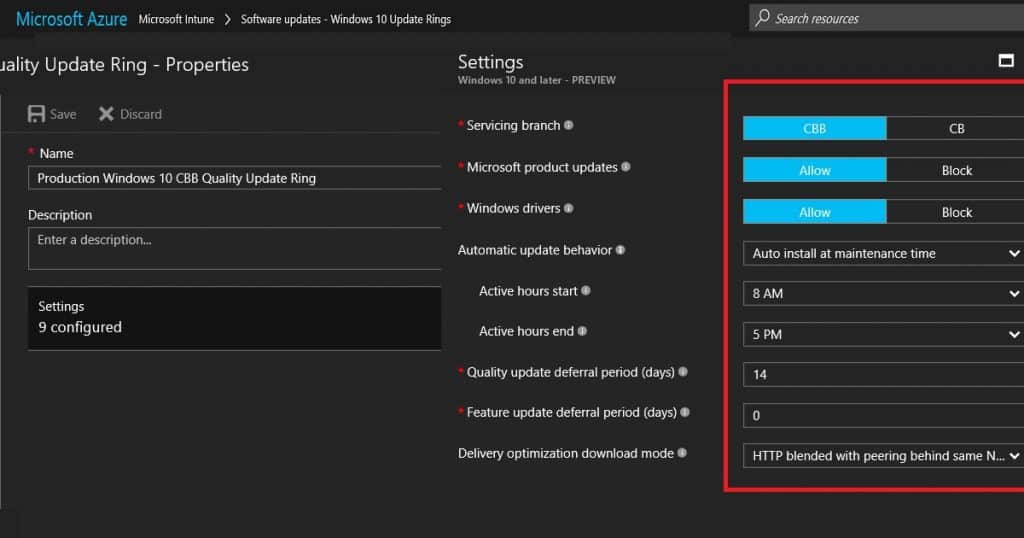Select CBB servicing branch
The width and height of the screenshot is (1024, 538).
[x=814, y=129]
